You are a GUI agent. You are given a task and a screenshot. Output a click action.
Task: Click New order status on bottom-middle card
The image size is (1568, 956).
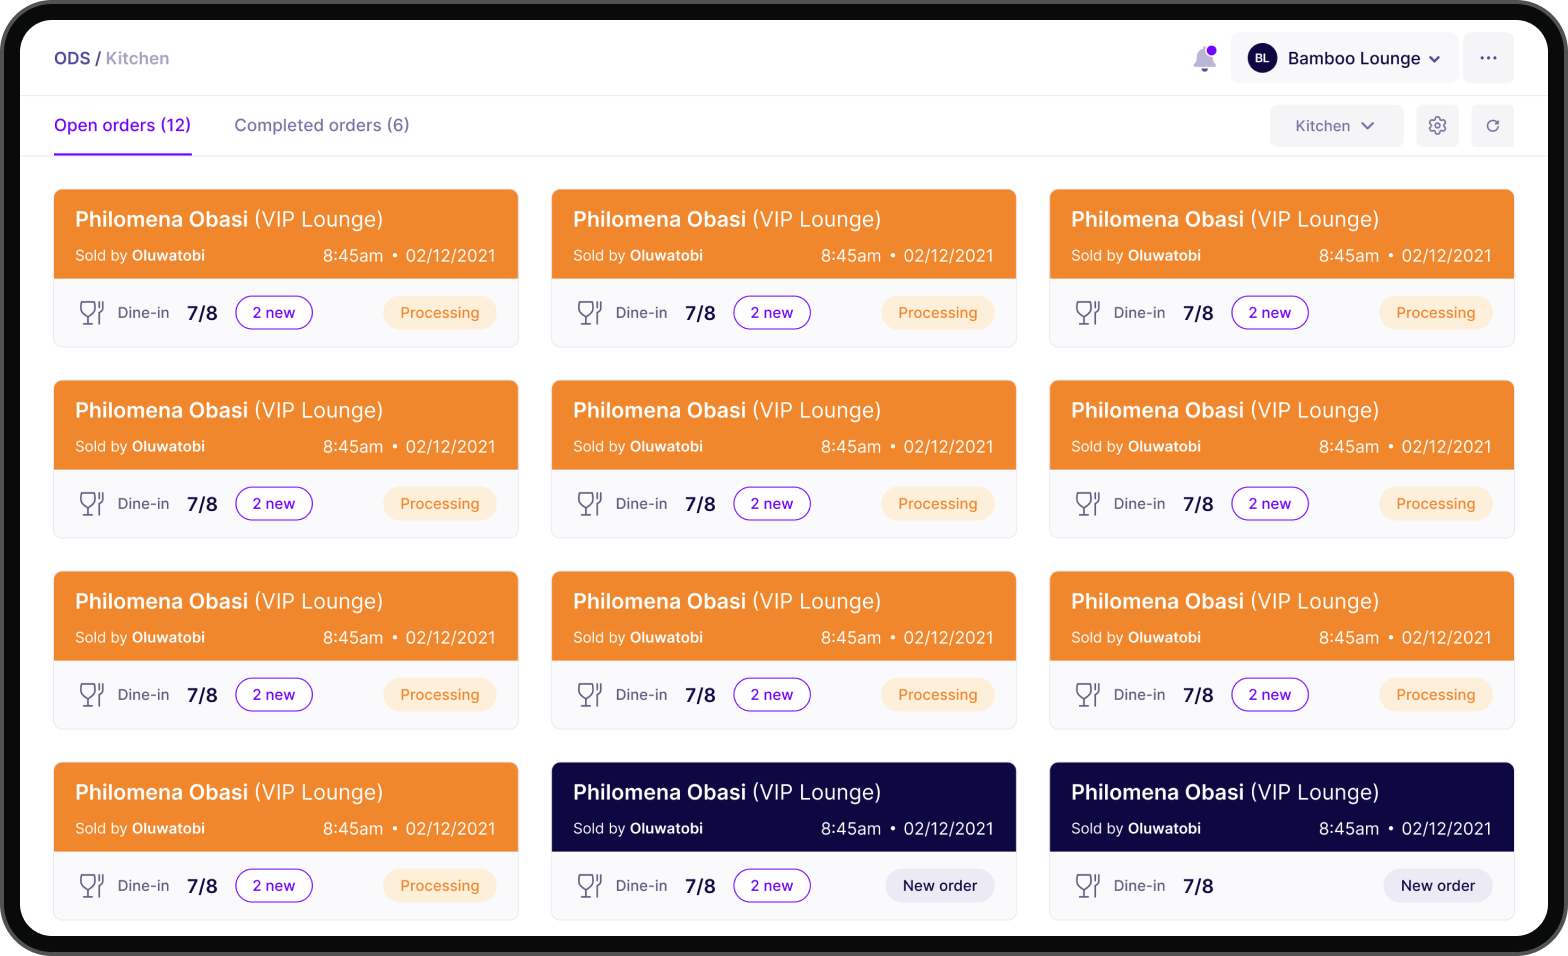(x=939, y=886)
